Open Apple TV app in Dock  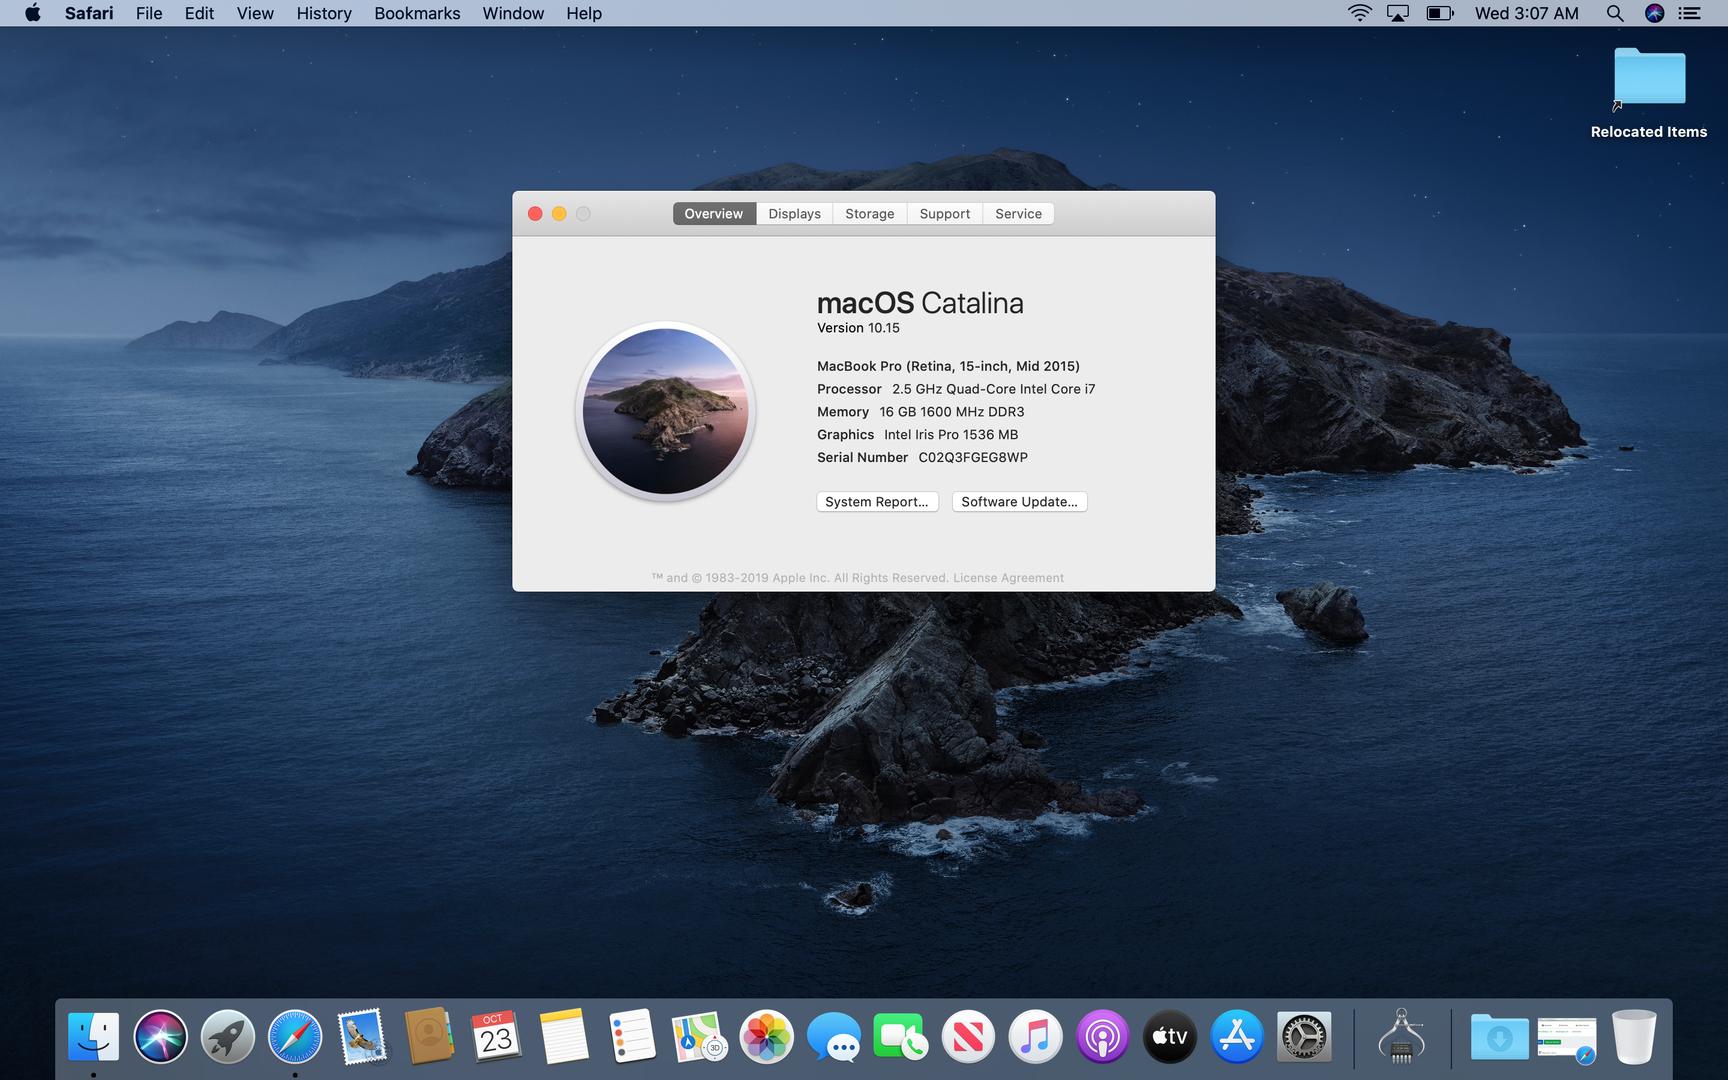point(1169,1036)
